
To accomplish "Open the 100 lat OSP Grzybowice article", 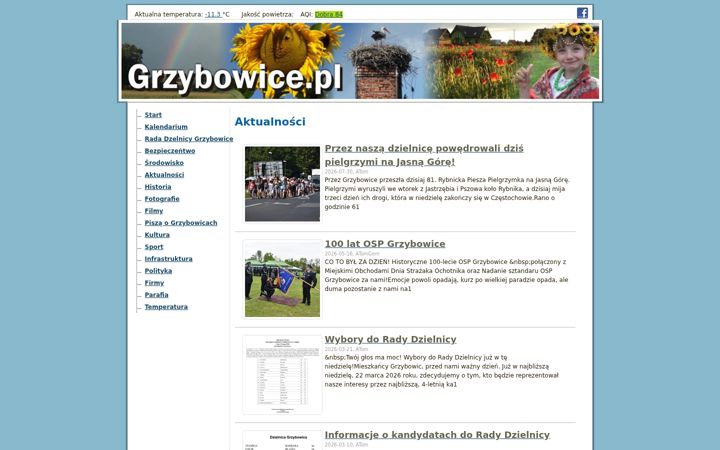I will pos(385,244).
